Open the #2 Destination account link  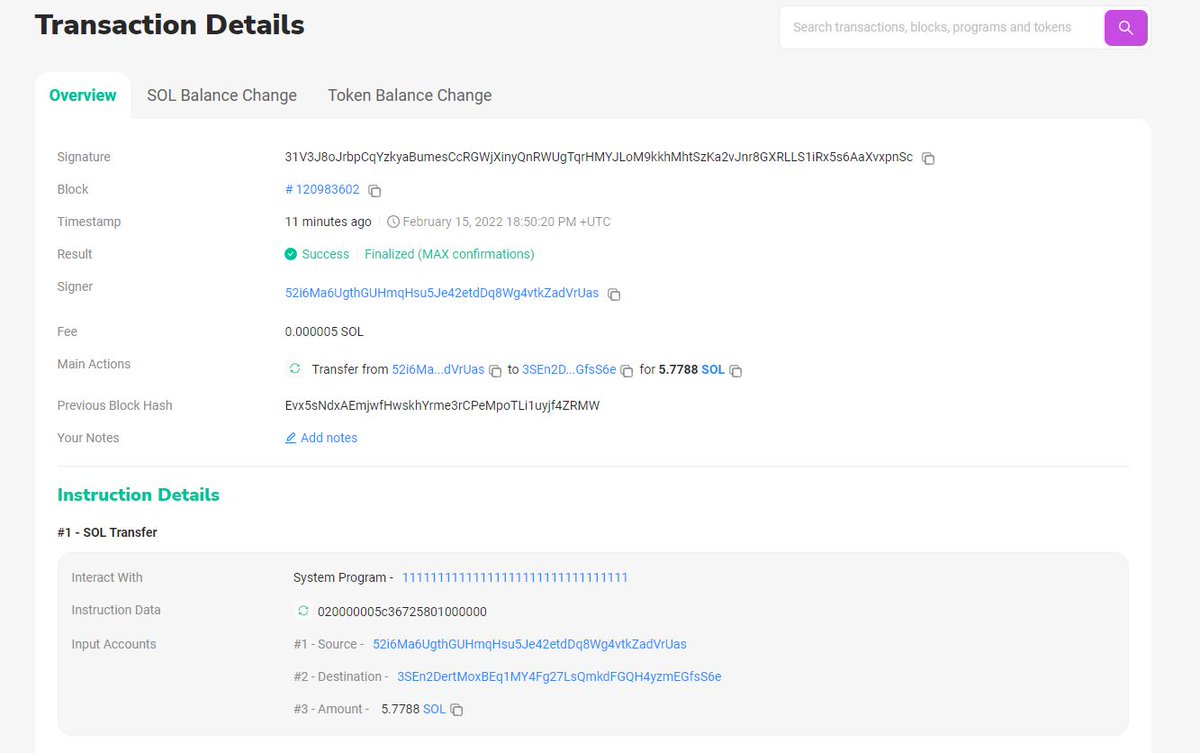tap(559, 676)
